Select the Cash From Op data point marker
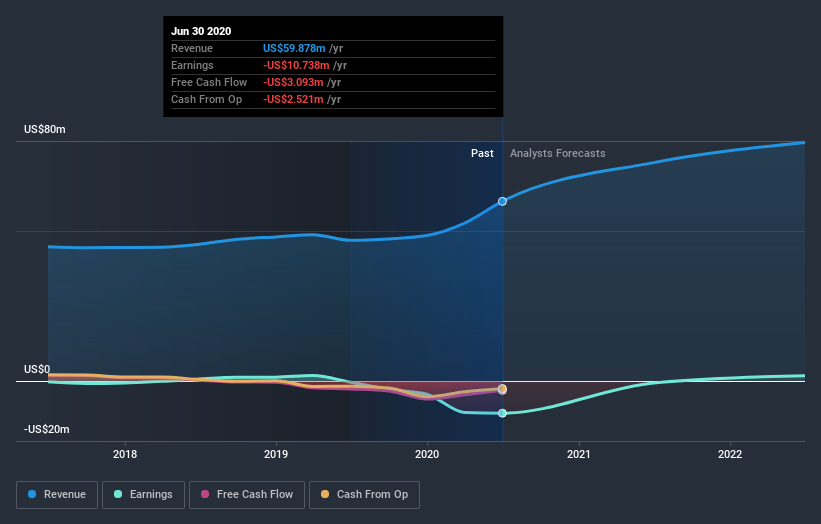Viewport: 821px width, 524px height. tap(502, 388)
